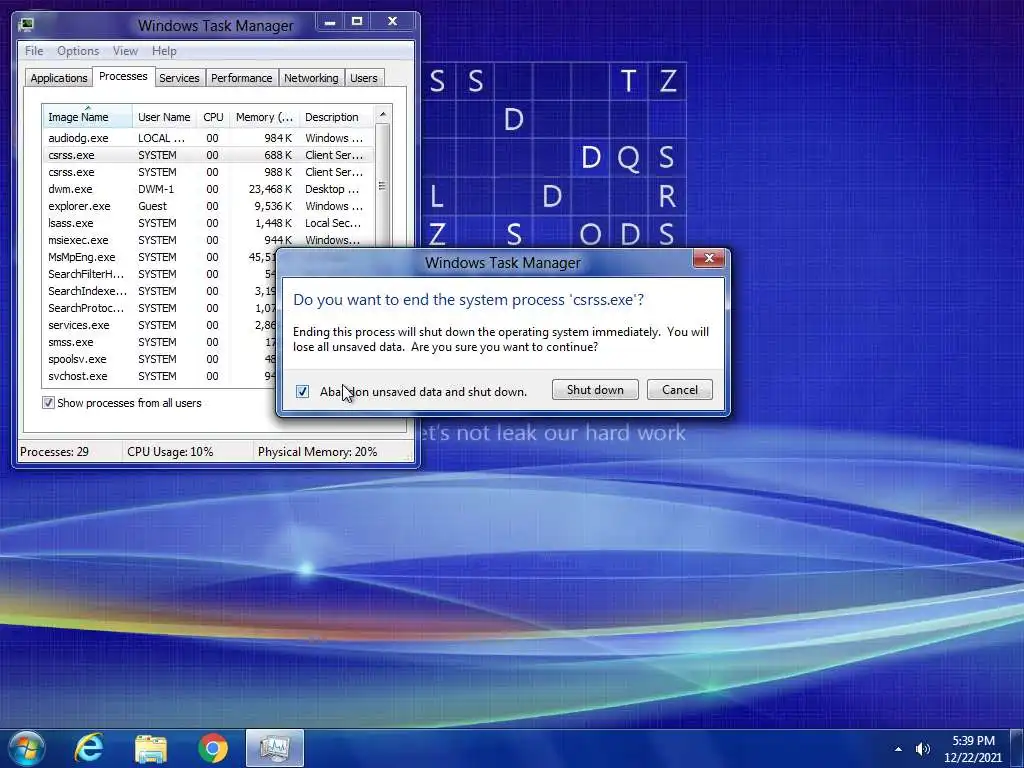Switch to the Services tab
The image size is (1024, 768).
coord(179,78)
